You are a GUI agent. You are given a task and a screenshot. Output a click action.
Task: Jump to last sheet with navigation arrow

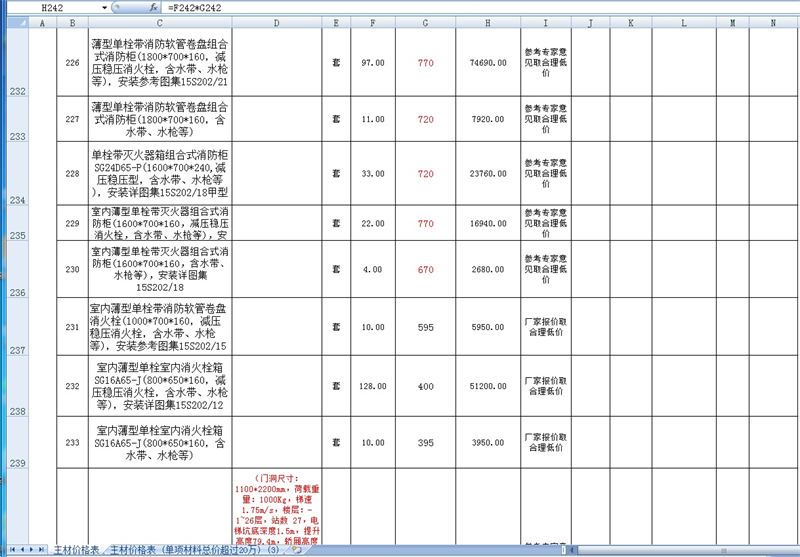click(x=42, y=550)
